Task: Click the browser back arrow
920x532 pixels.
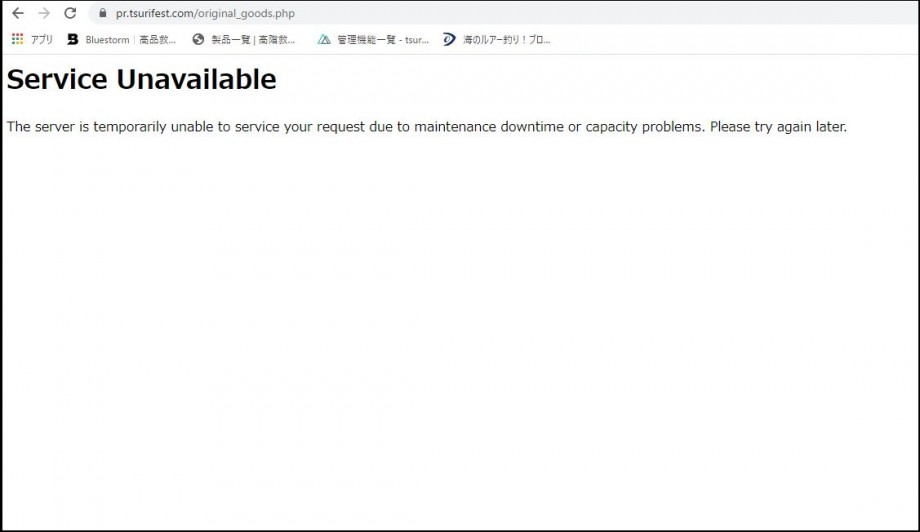Action: click(18, 13)
